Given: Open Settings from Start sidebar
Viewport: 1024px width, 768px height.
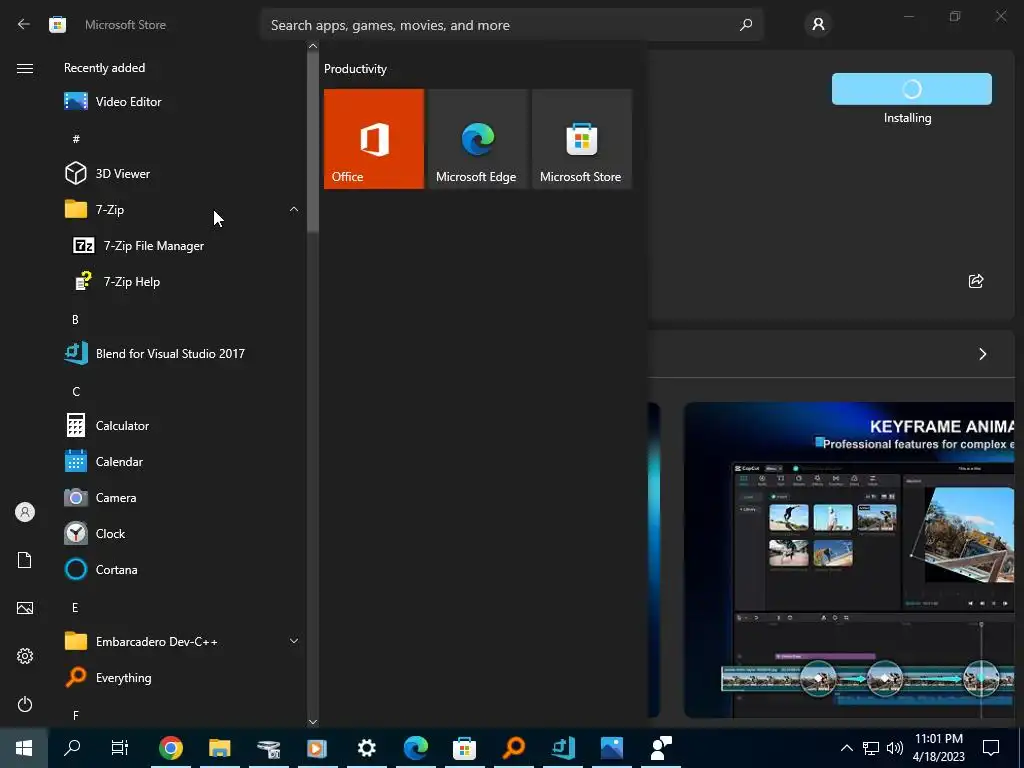Looking at the screenshot, I should tap(25, 656).
